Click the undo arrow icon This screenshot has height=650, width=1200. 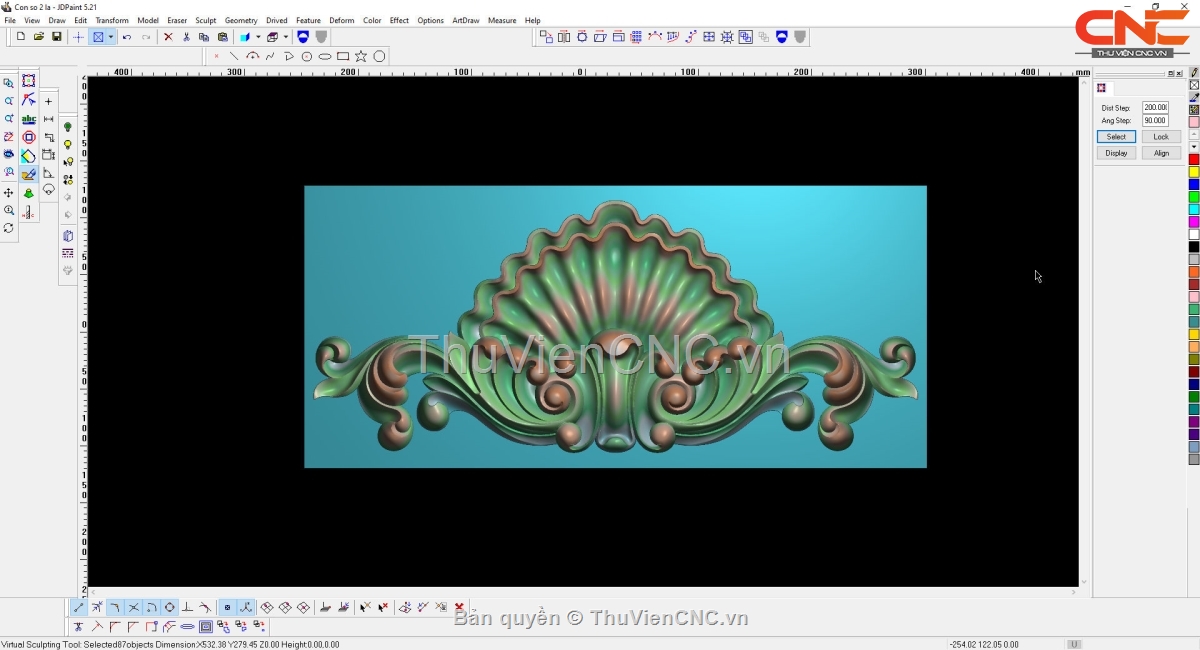[x=127, y=37]
